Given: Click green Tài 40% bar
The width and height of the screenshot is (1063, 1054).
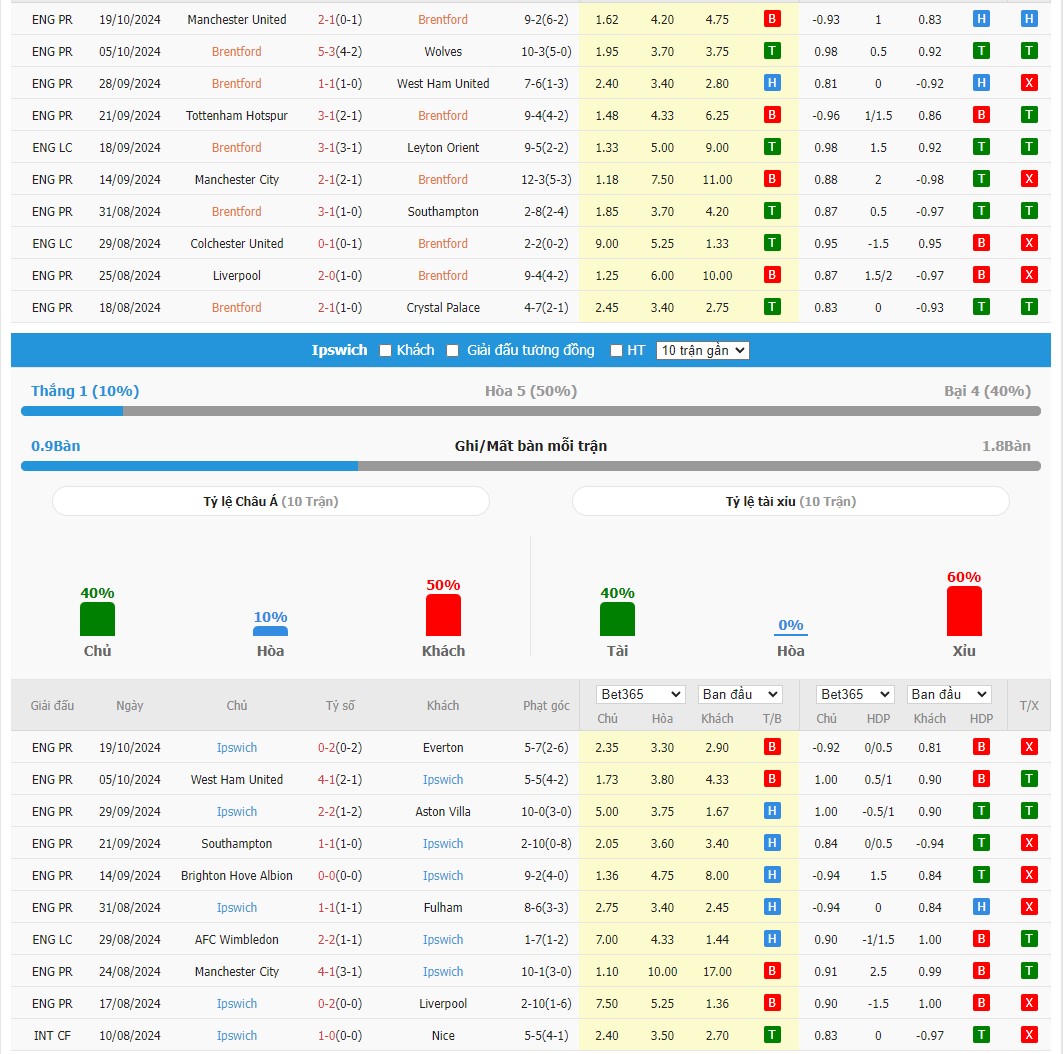Looking at the screenshot, I should (618, 619).
